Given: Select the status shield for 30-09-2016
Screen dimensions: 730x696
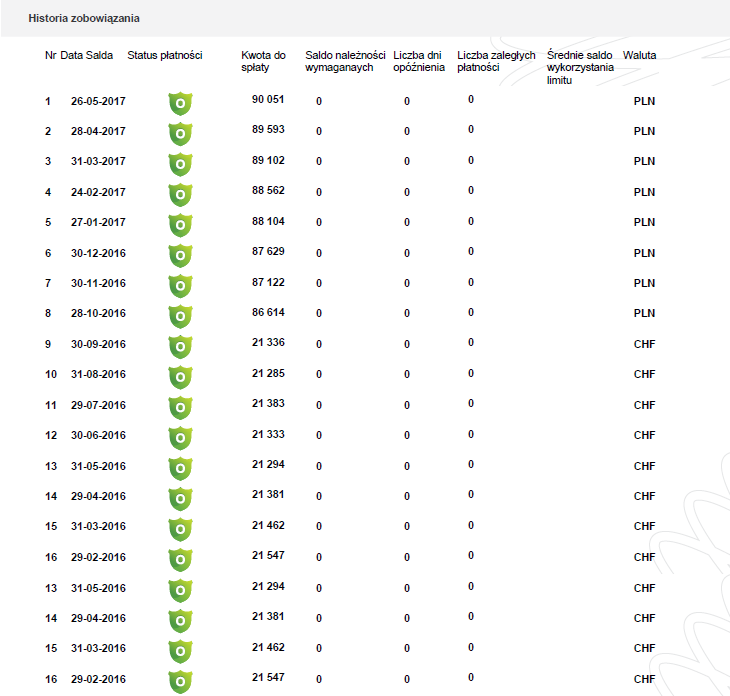Looking at the screenshot, I should [x=180, y=347].
